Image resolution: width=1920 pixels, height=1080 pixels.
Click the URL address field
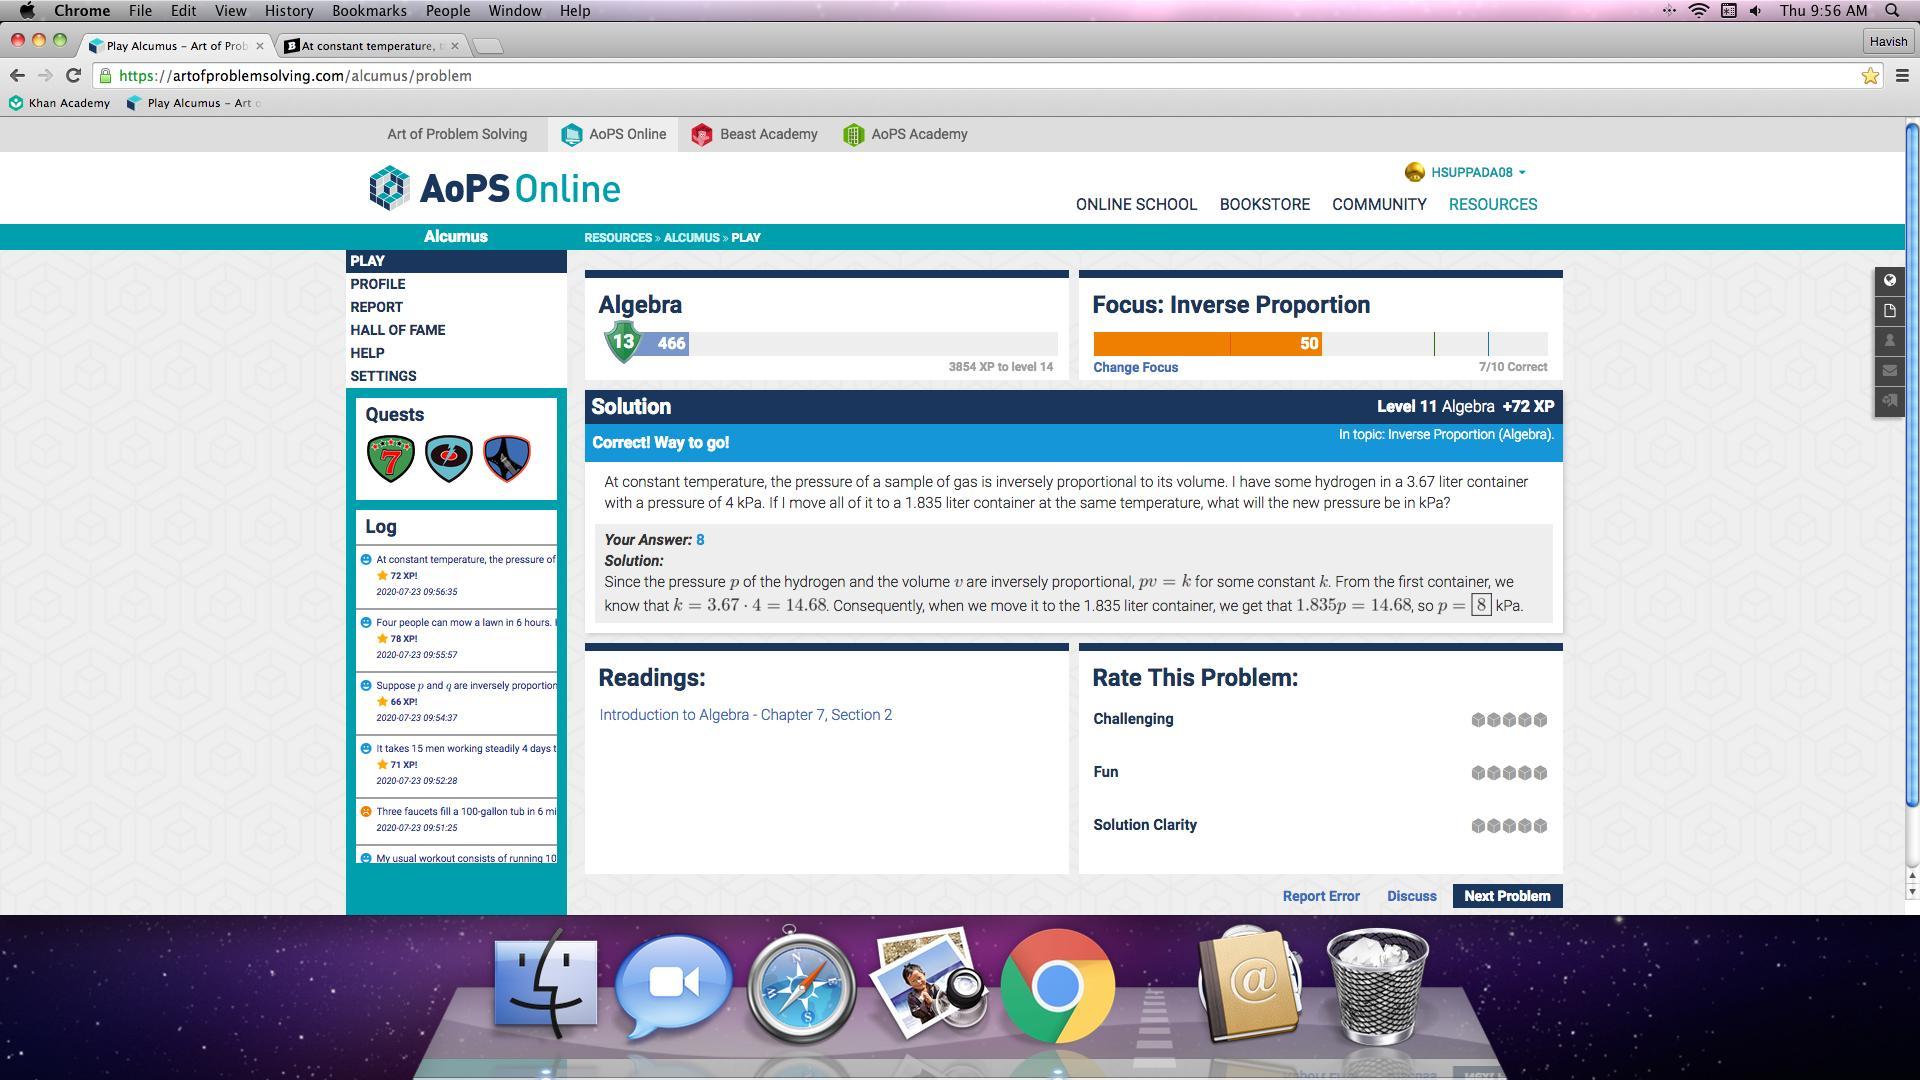[x=900, y=76]
